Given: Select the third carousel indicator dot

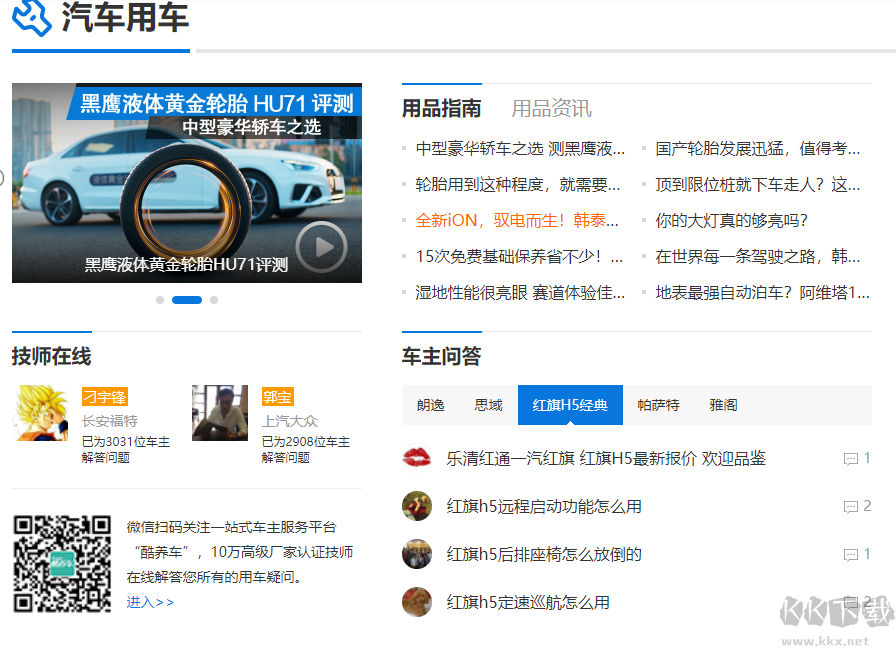Looking at the screenshot, I should click(214, 300).
